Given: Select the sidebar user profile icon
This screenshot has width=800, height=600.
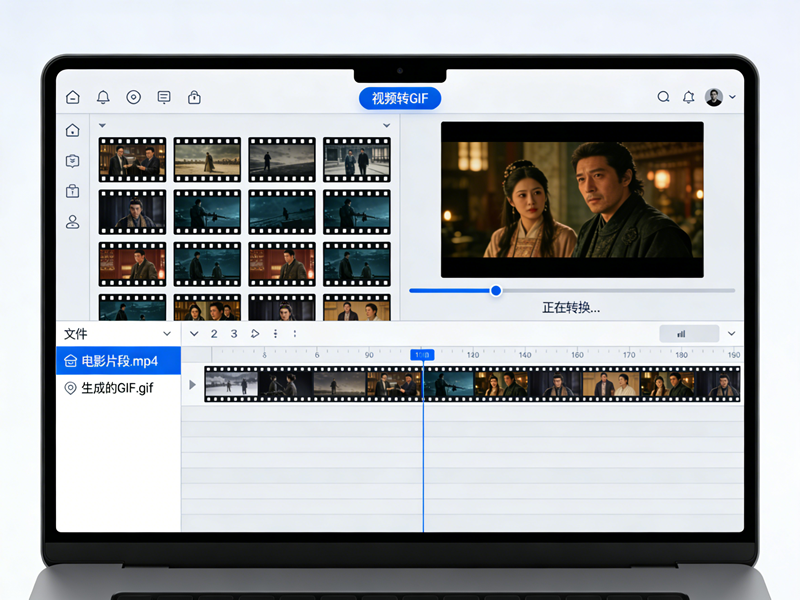Looking at the screenshot, I should (72, 222).
